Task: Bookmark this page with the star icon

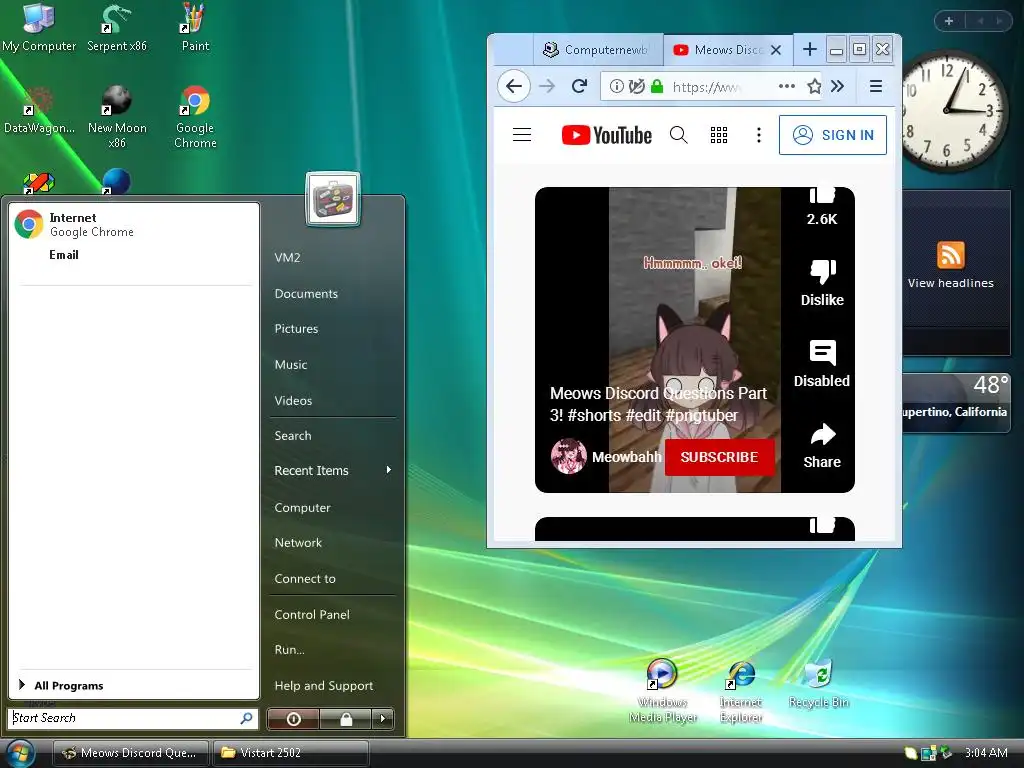Action: point(814,86)
